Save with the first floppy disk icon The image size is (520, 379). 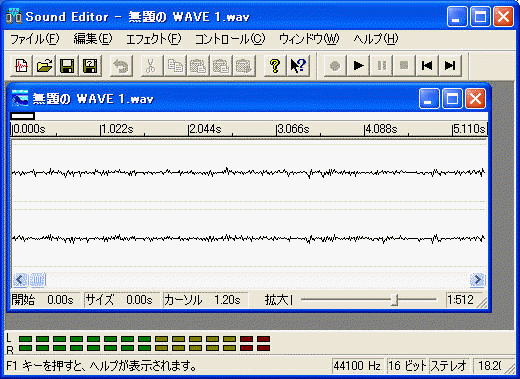[67, 66]
